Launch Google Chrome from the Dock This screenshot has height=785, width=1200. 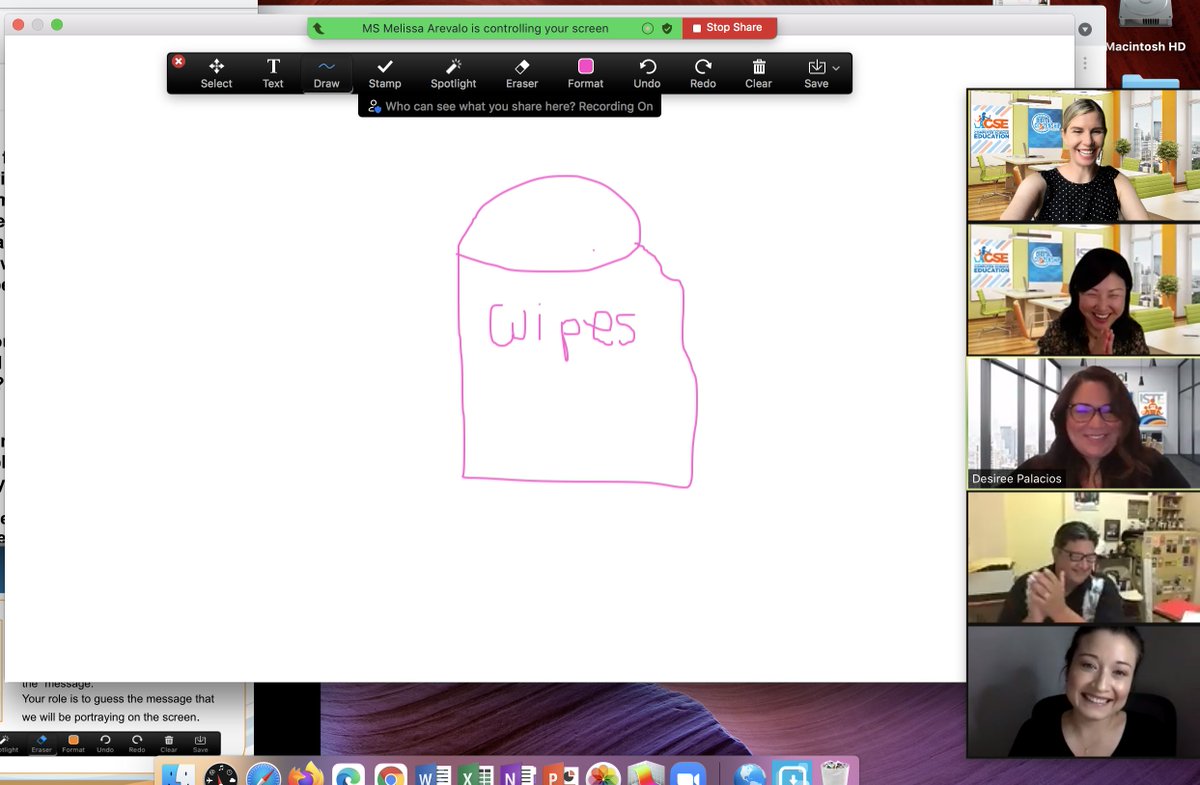coord(391,775)
